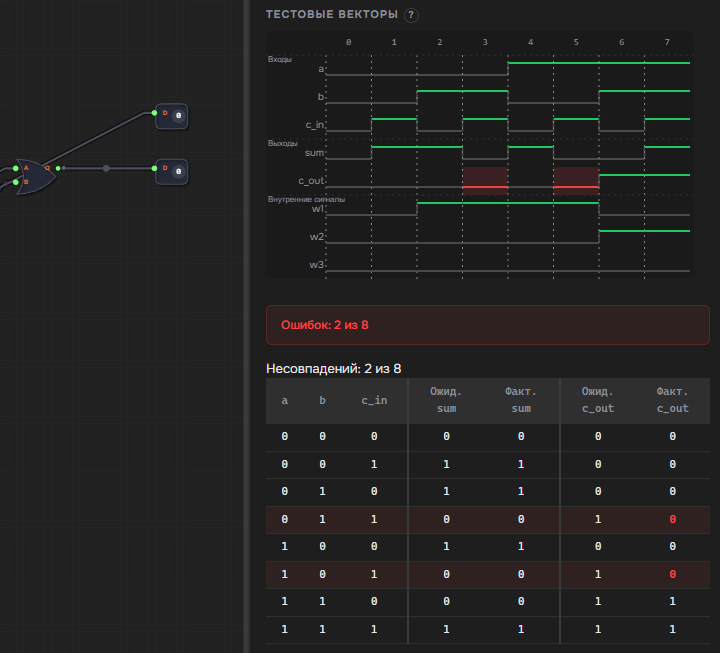720x653 pixels.
Task: Click the wire junction dot after OR gate
Action: click(106, 169)
